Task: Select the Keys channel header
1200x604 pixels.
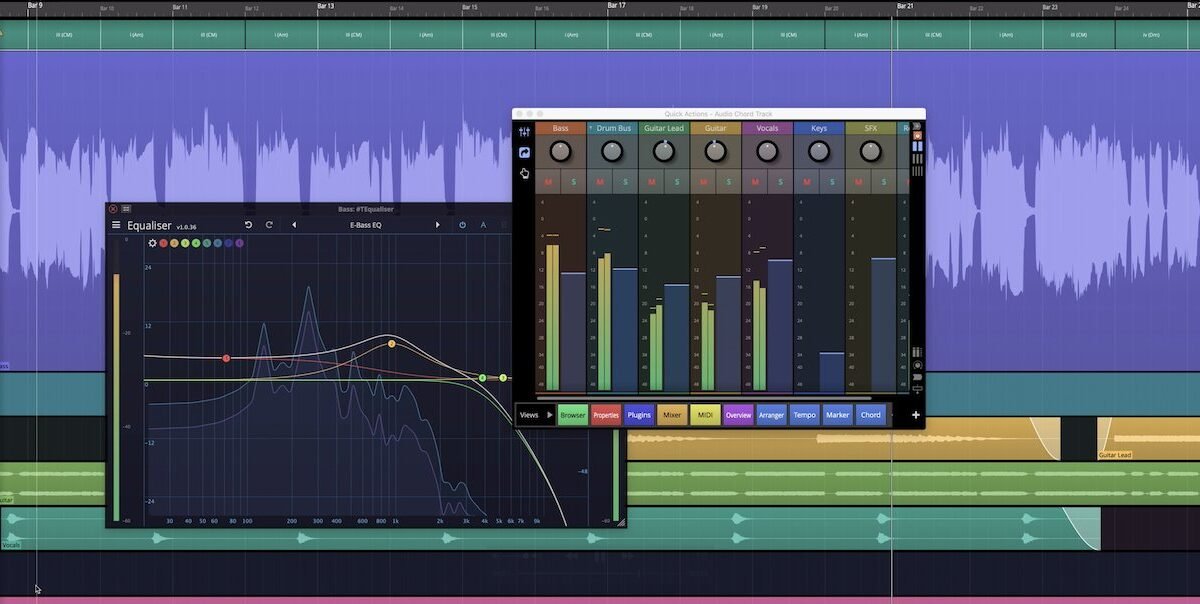Action: click(x=819, y=128)
